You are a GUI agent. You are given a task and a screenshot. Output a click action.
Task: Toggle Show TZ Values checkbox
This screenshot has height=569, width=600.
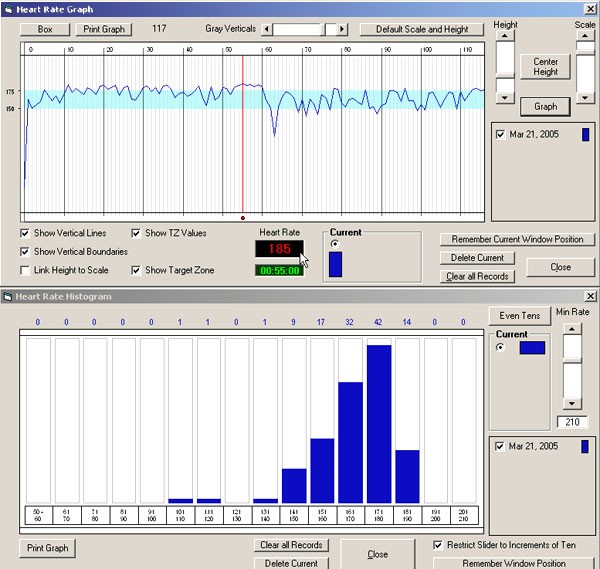click(136, 233)
